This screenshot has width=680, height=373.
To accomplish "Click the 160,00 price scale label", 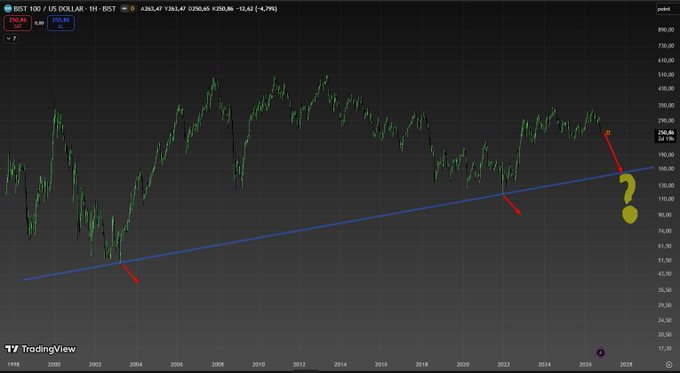I will [x=666, y=169].
